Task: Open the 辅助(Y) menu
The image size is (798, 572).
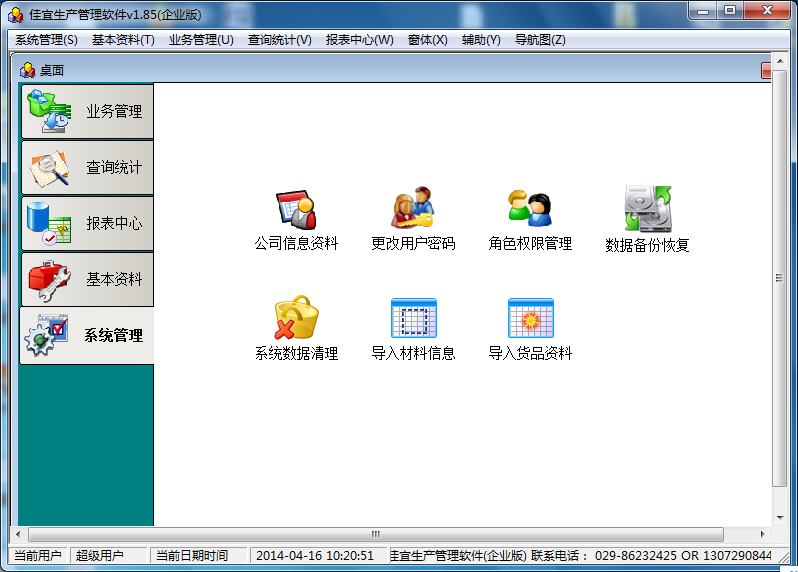Action: (x=481, y=40)
